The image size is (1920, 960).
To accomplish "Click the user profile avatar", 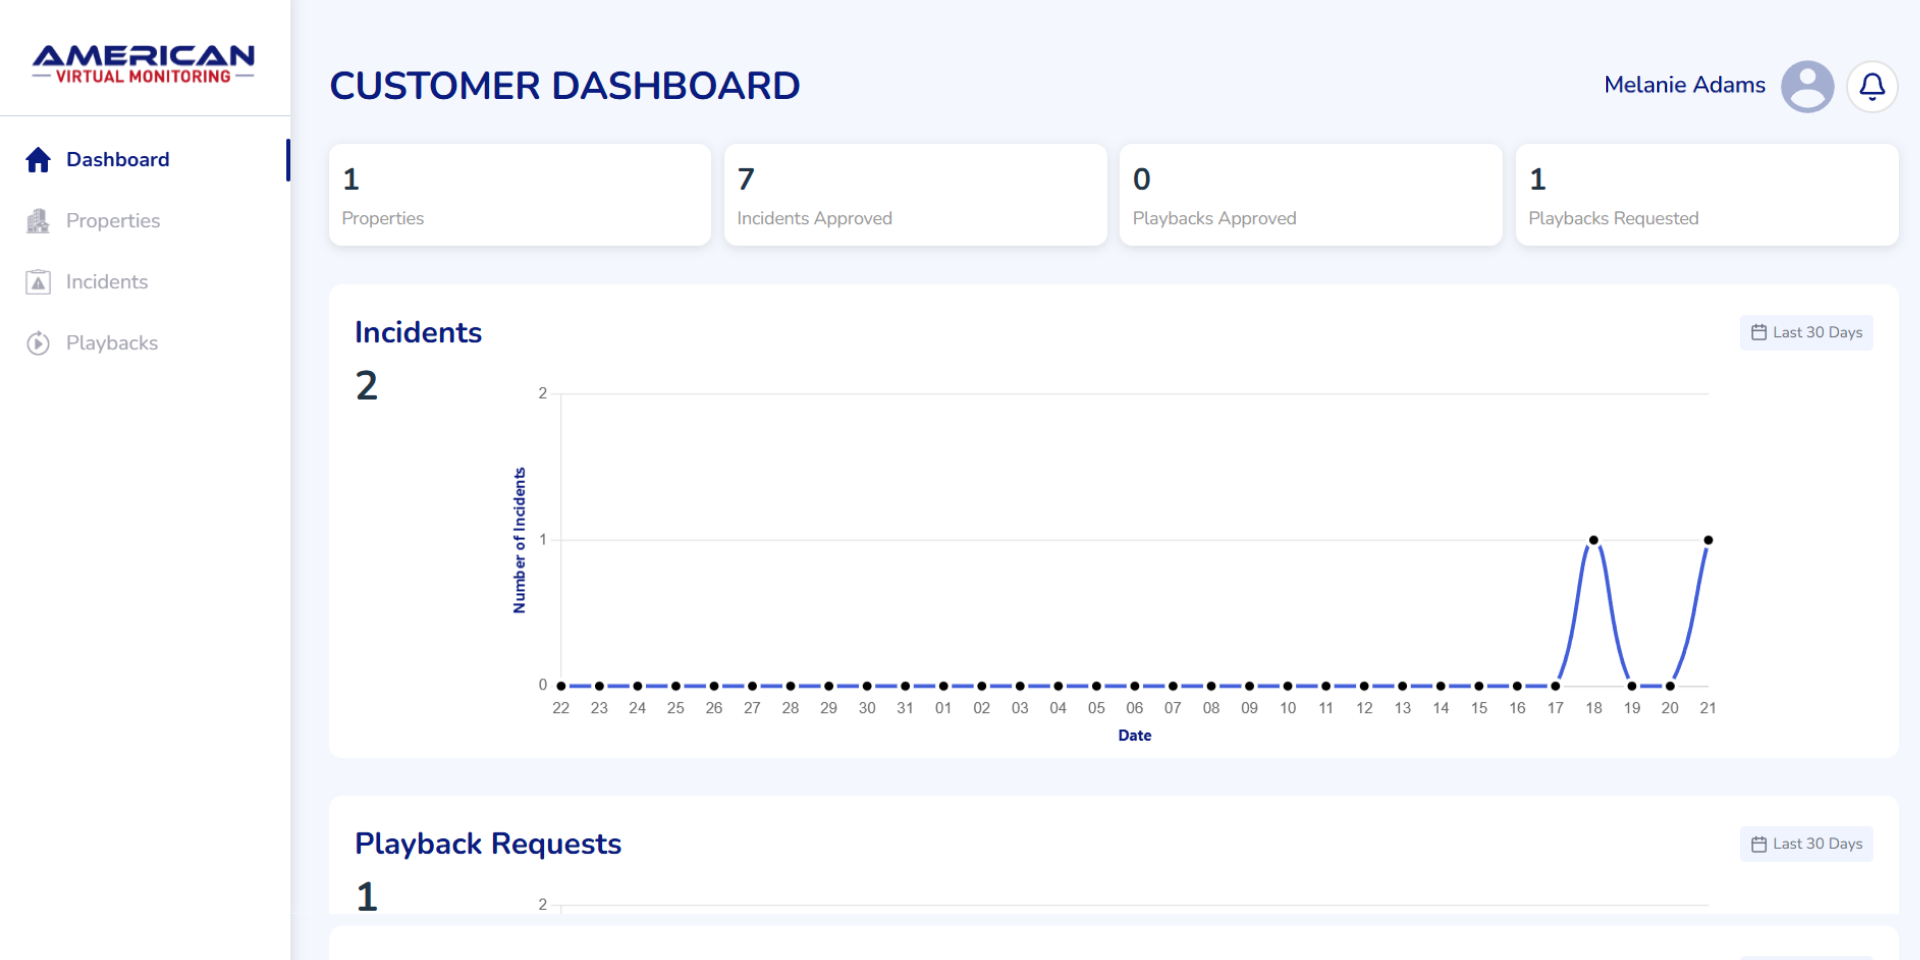I will 1807,87.
